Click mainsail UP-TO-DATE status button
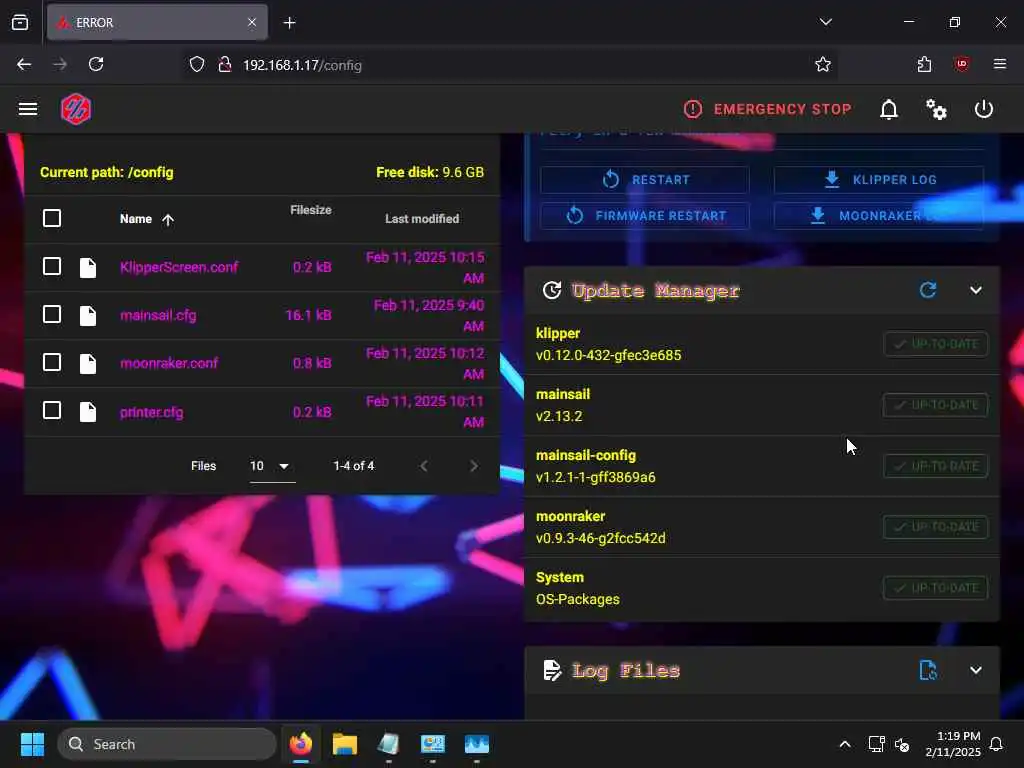 [x=935, y=405]
